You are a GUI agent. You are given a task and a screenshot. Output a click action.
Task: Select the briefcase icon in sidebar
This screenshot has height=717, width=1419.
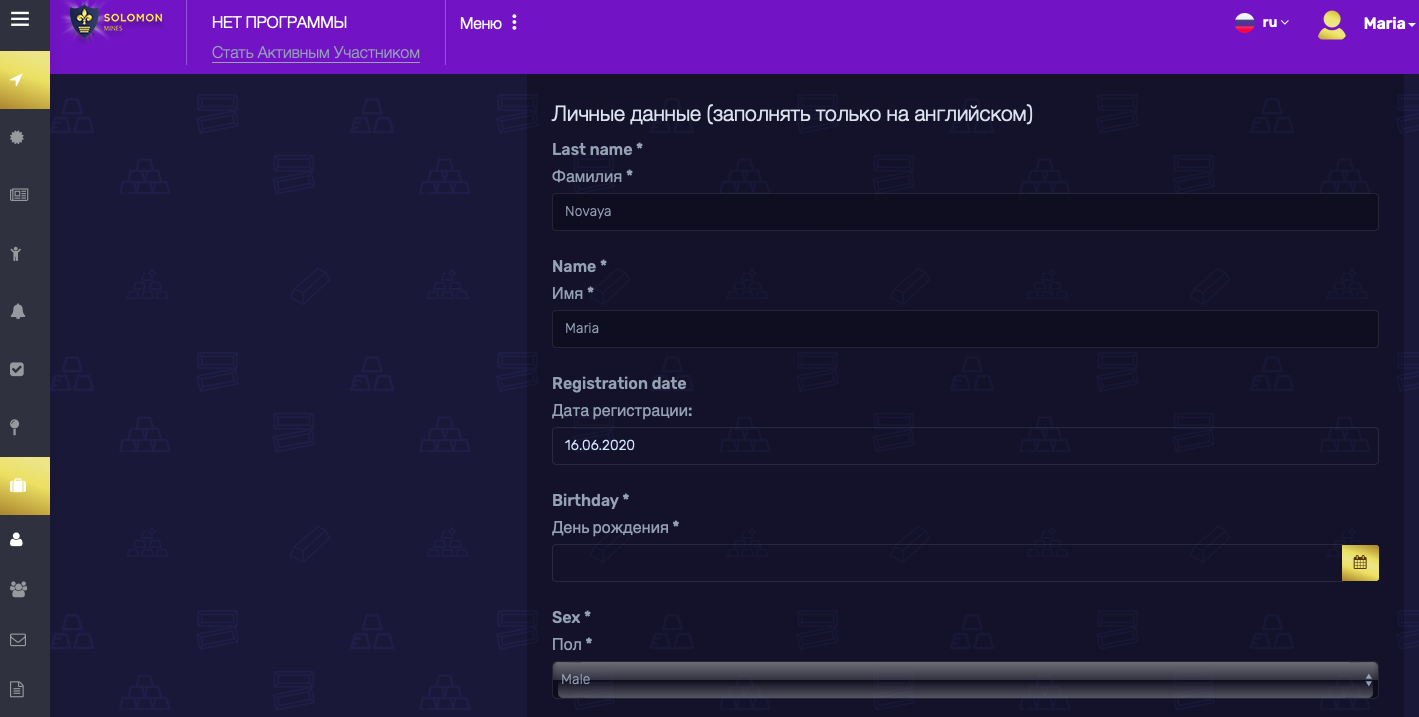coord(18,486)
